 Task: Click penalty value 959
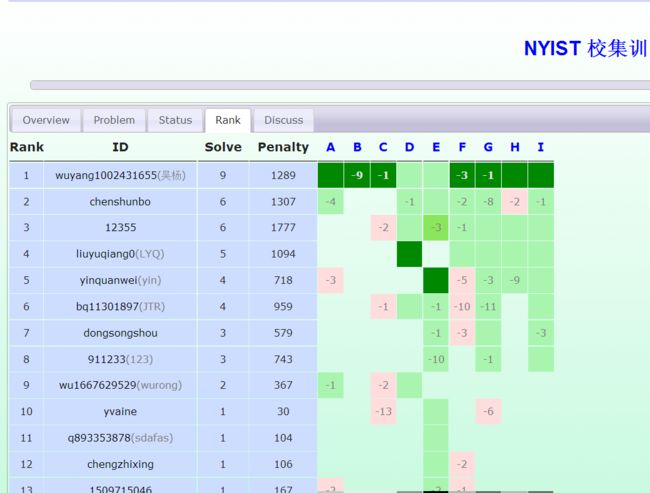pos(283,307)
